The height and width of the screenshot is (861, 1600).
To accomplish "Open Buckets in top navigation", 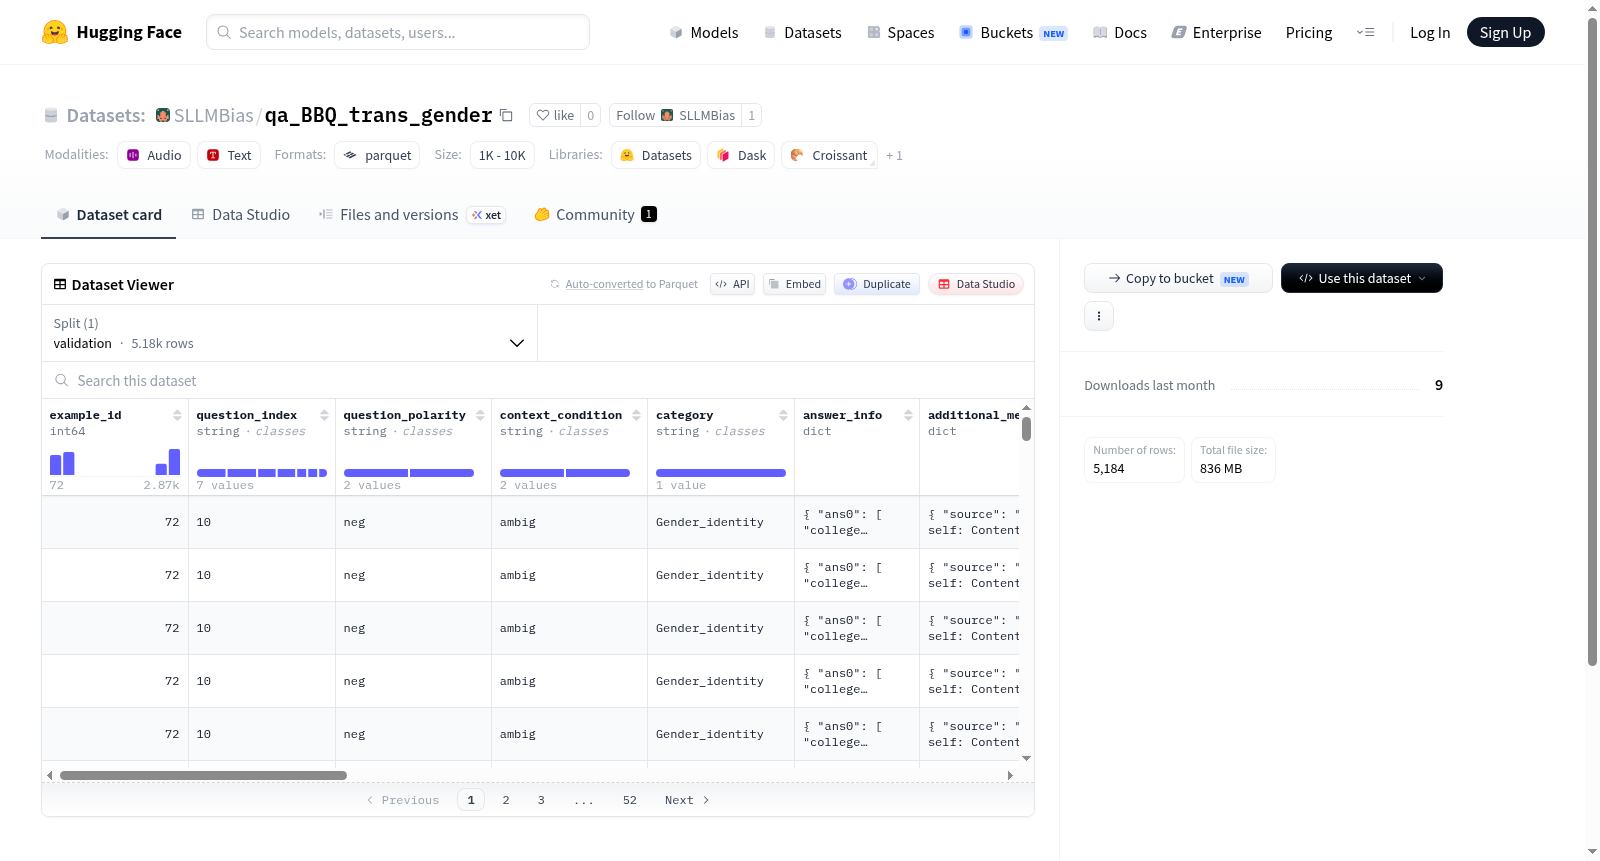I will (1013, 32).
